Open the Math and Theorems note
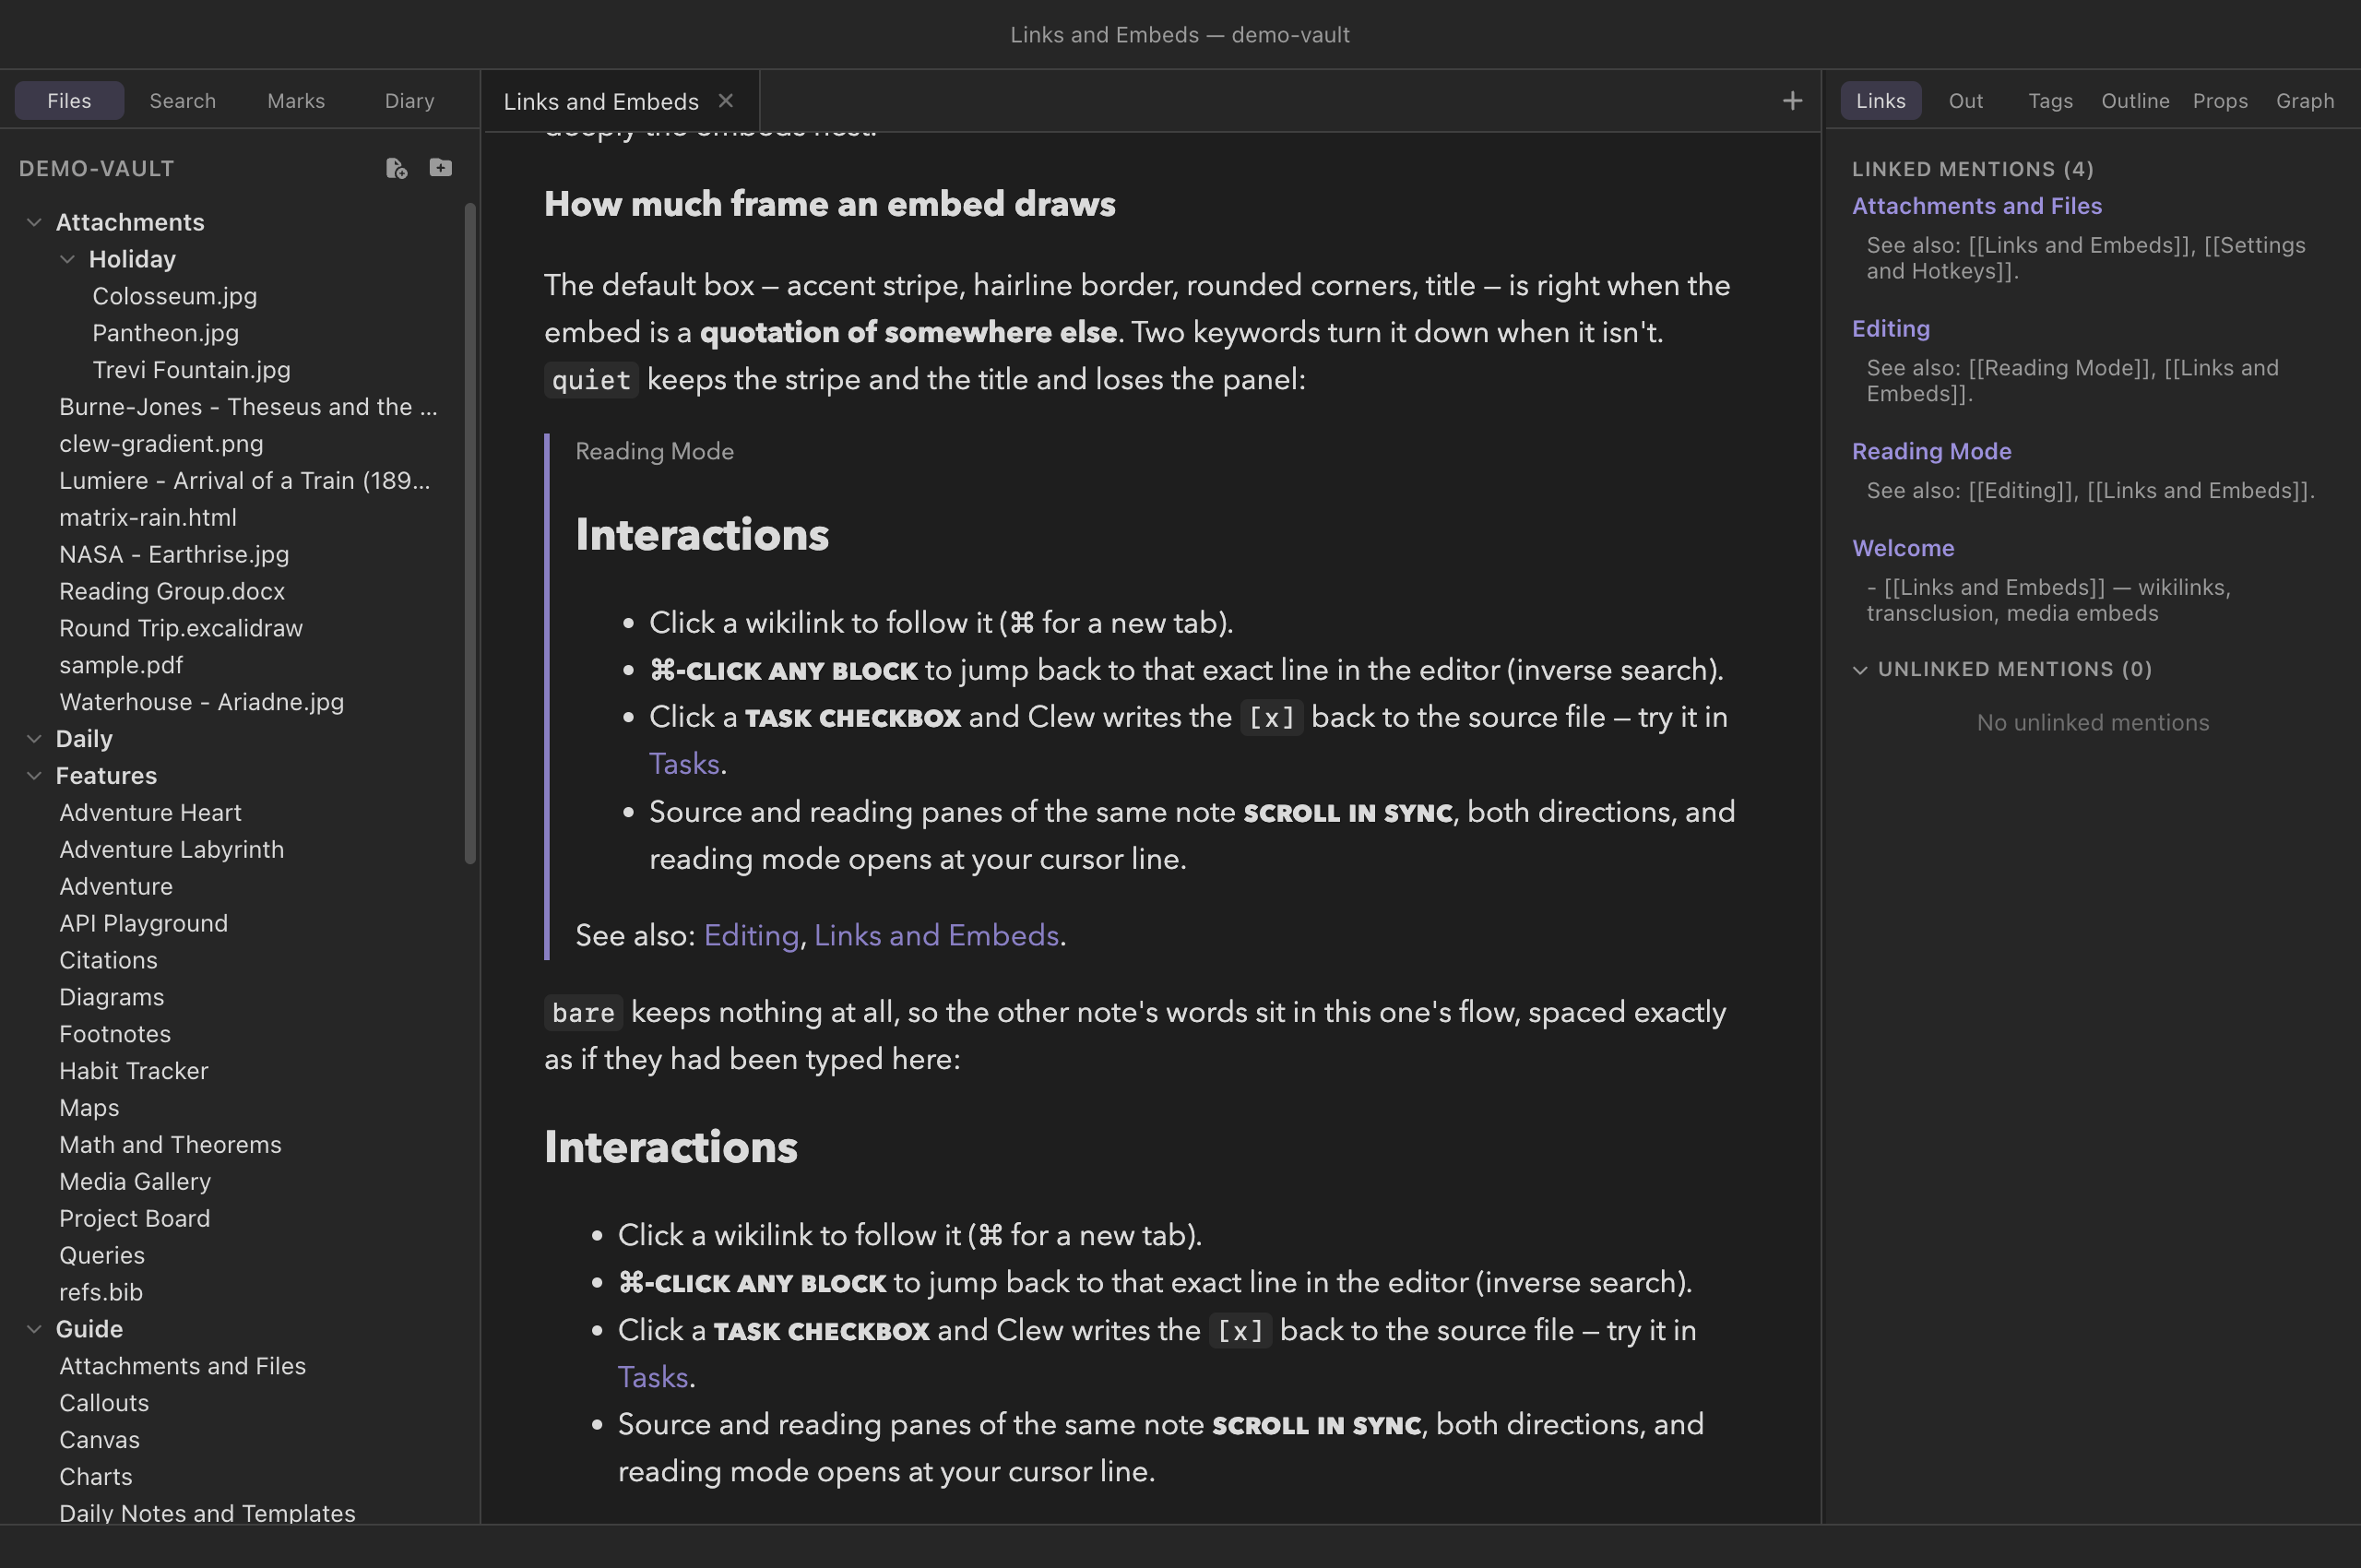The height and width of the screenshot is (1568, 2361). point(170,1146)
